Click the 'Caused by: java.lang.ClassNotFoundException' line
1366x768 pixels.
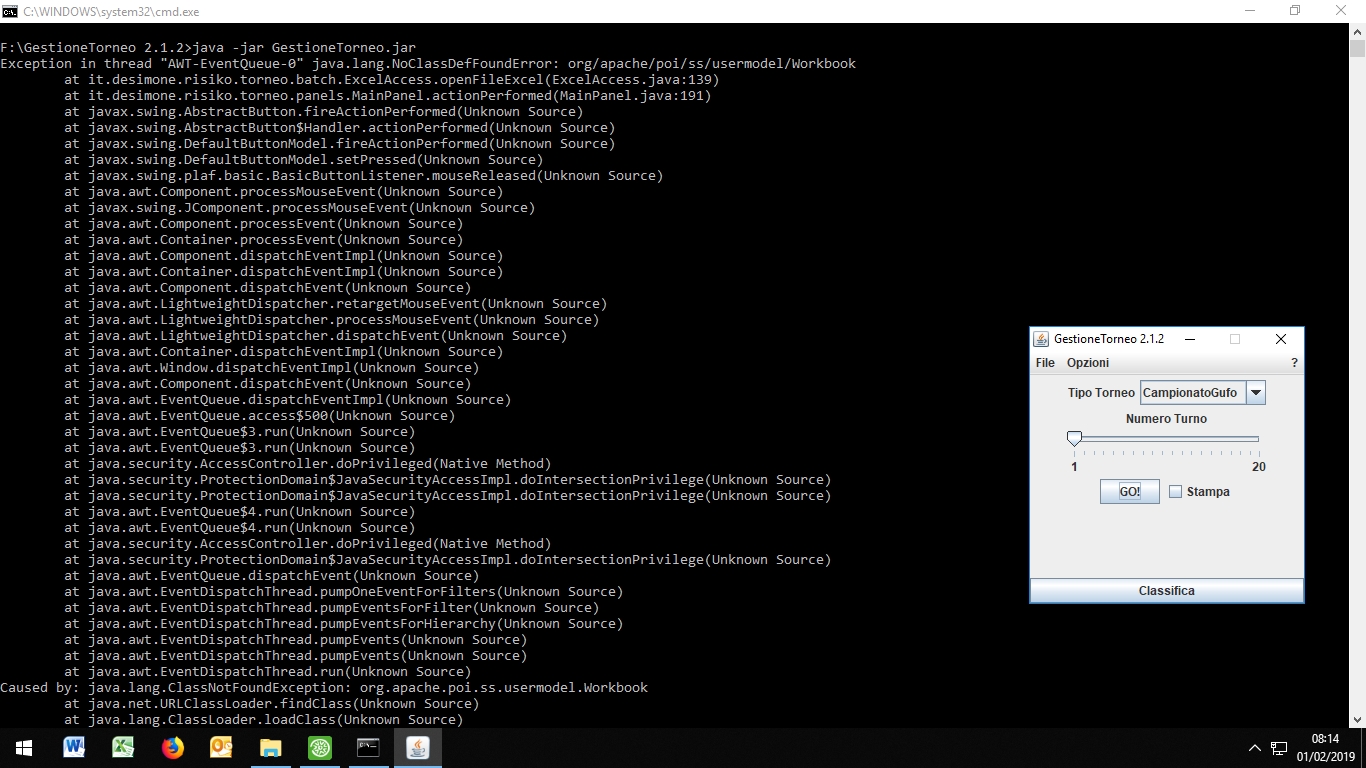point(324,687)
